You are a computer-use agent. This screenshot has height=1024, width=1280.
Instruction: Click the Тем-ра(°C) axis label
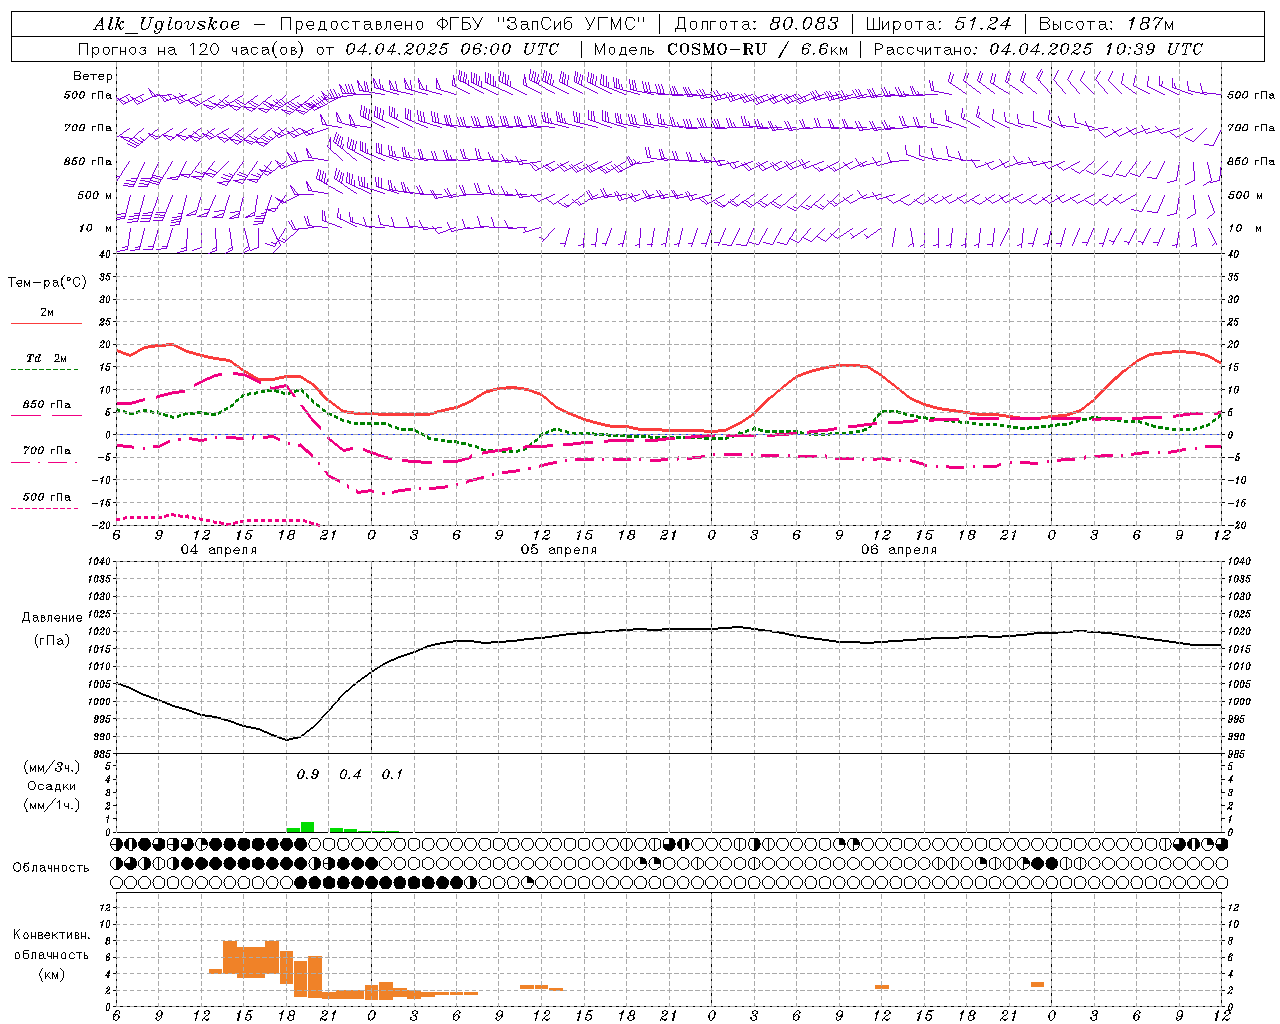(x=47, y=283)
